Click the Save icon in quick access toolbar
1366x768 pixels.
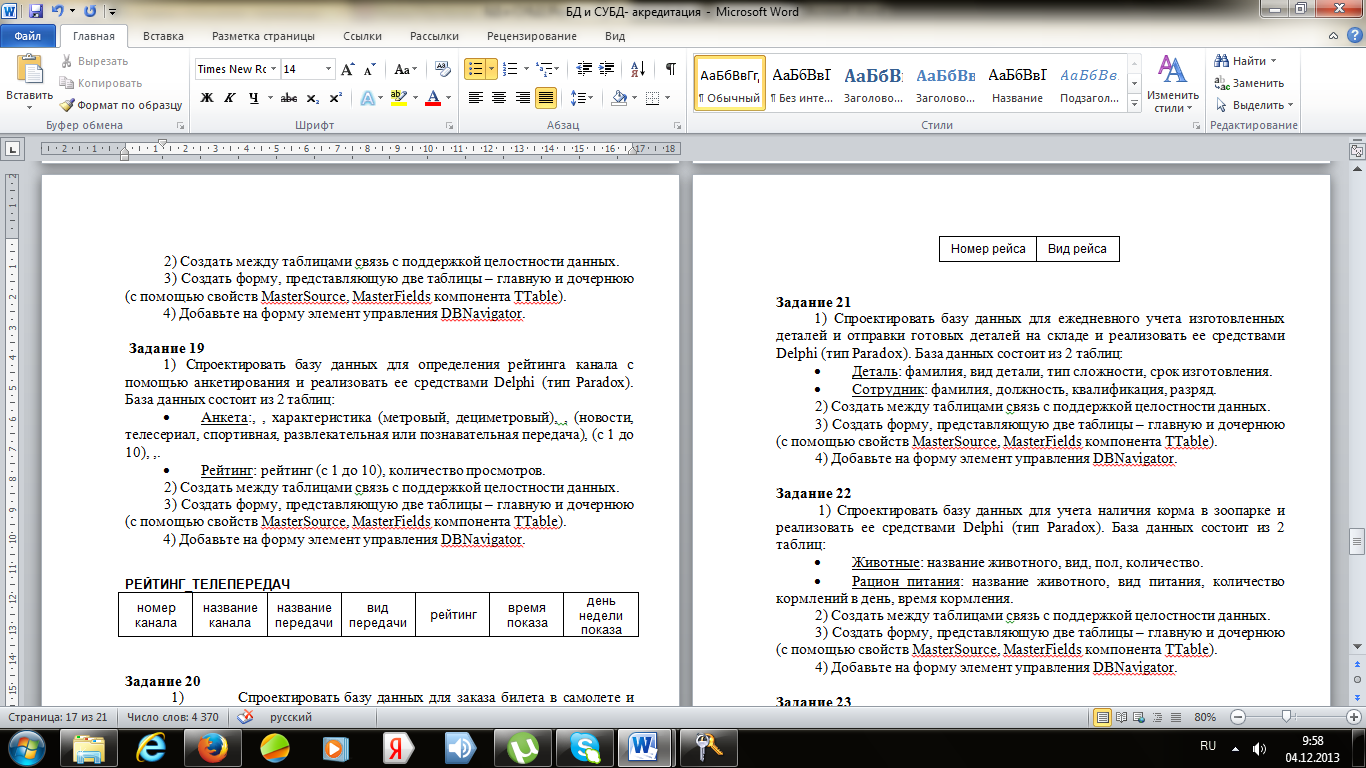pos(36,12)
